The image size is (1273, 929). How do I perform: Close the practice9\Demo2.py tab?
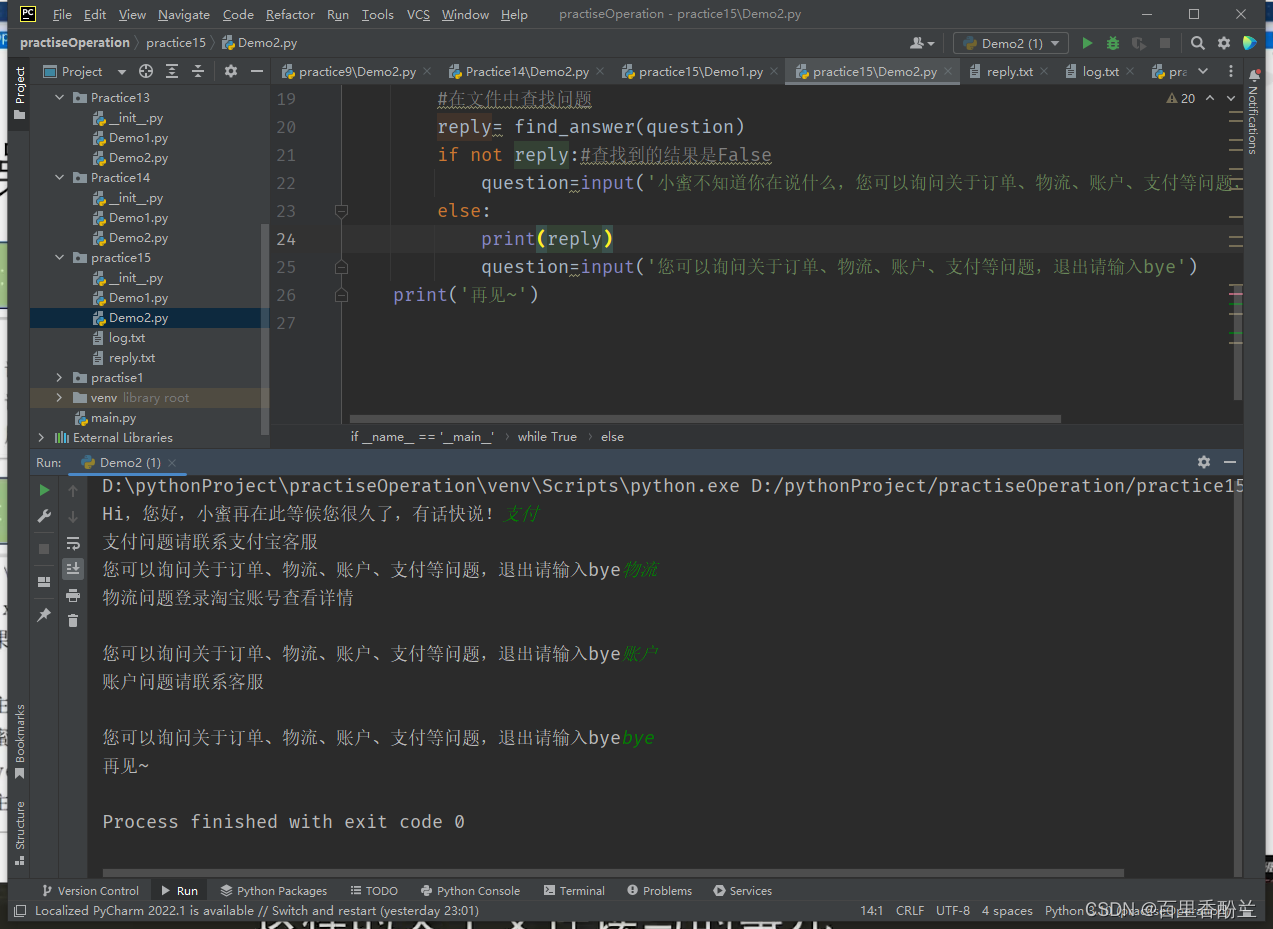pyautogui.click(x=427, y=71)
